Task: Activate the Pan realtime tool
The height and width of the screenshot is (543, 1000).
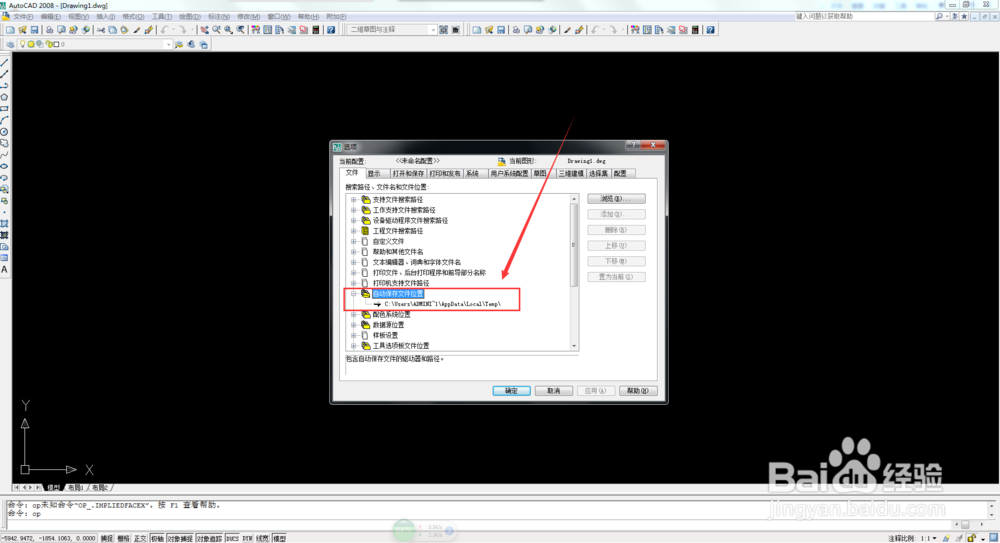Action: point(204,30)
